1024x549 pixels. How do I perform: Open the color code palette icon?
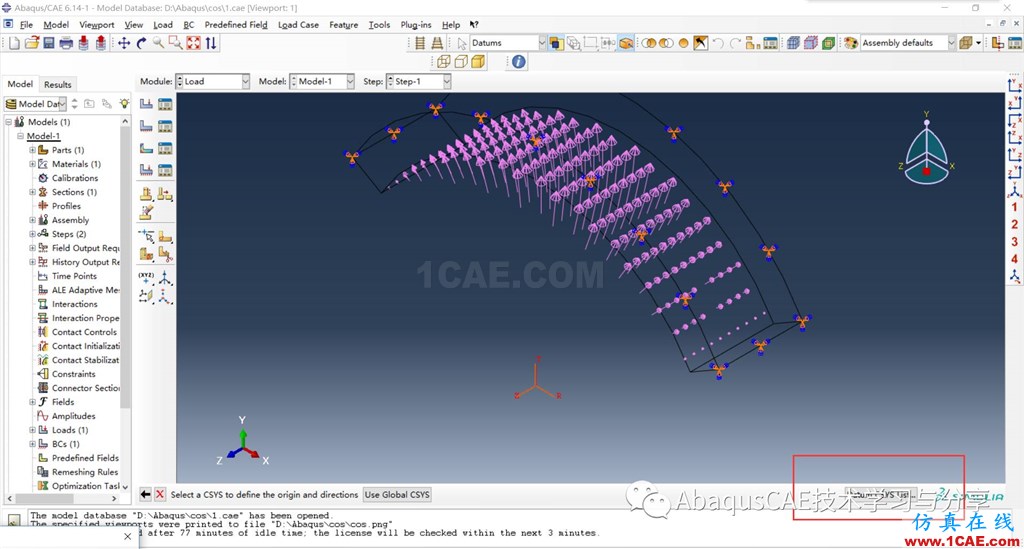coord(851,43)
